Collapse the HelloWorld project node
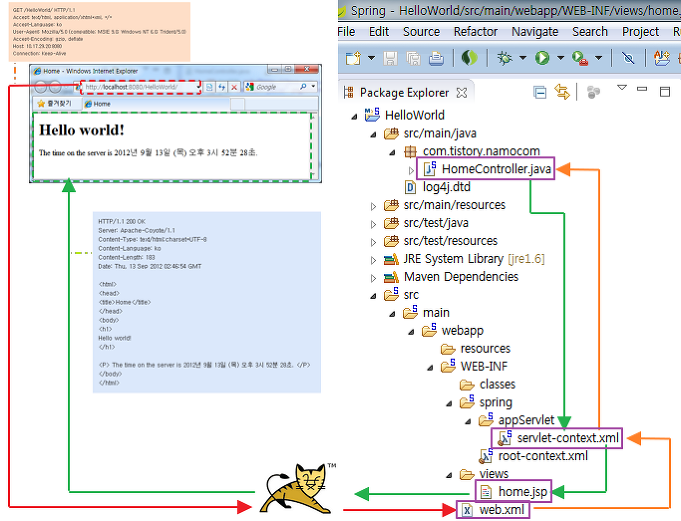This screenshot has height=521, width=681. [354, 116]
